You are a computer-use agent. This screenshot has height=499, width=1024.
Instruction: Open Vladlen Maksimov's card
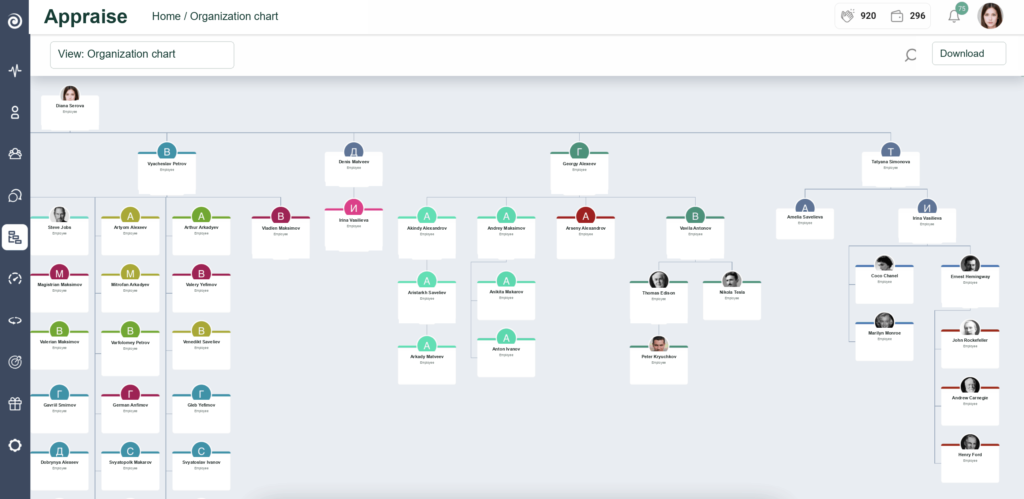[281, 233]
